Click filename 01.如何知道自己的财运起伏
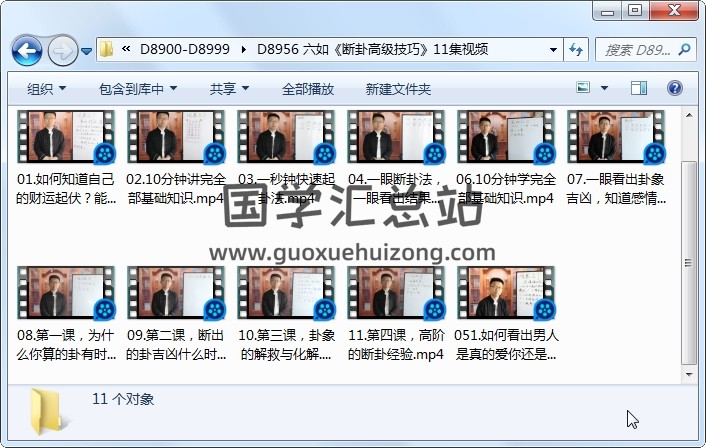The image size is (706, 448). tap(66, 189)
